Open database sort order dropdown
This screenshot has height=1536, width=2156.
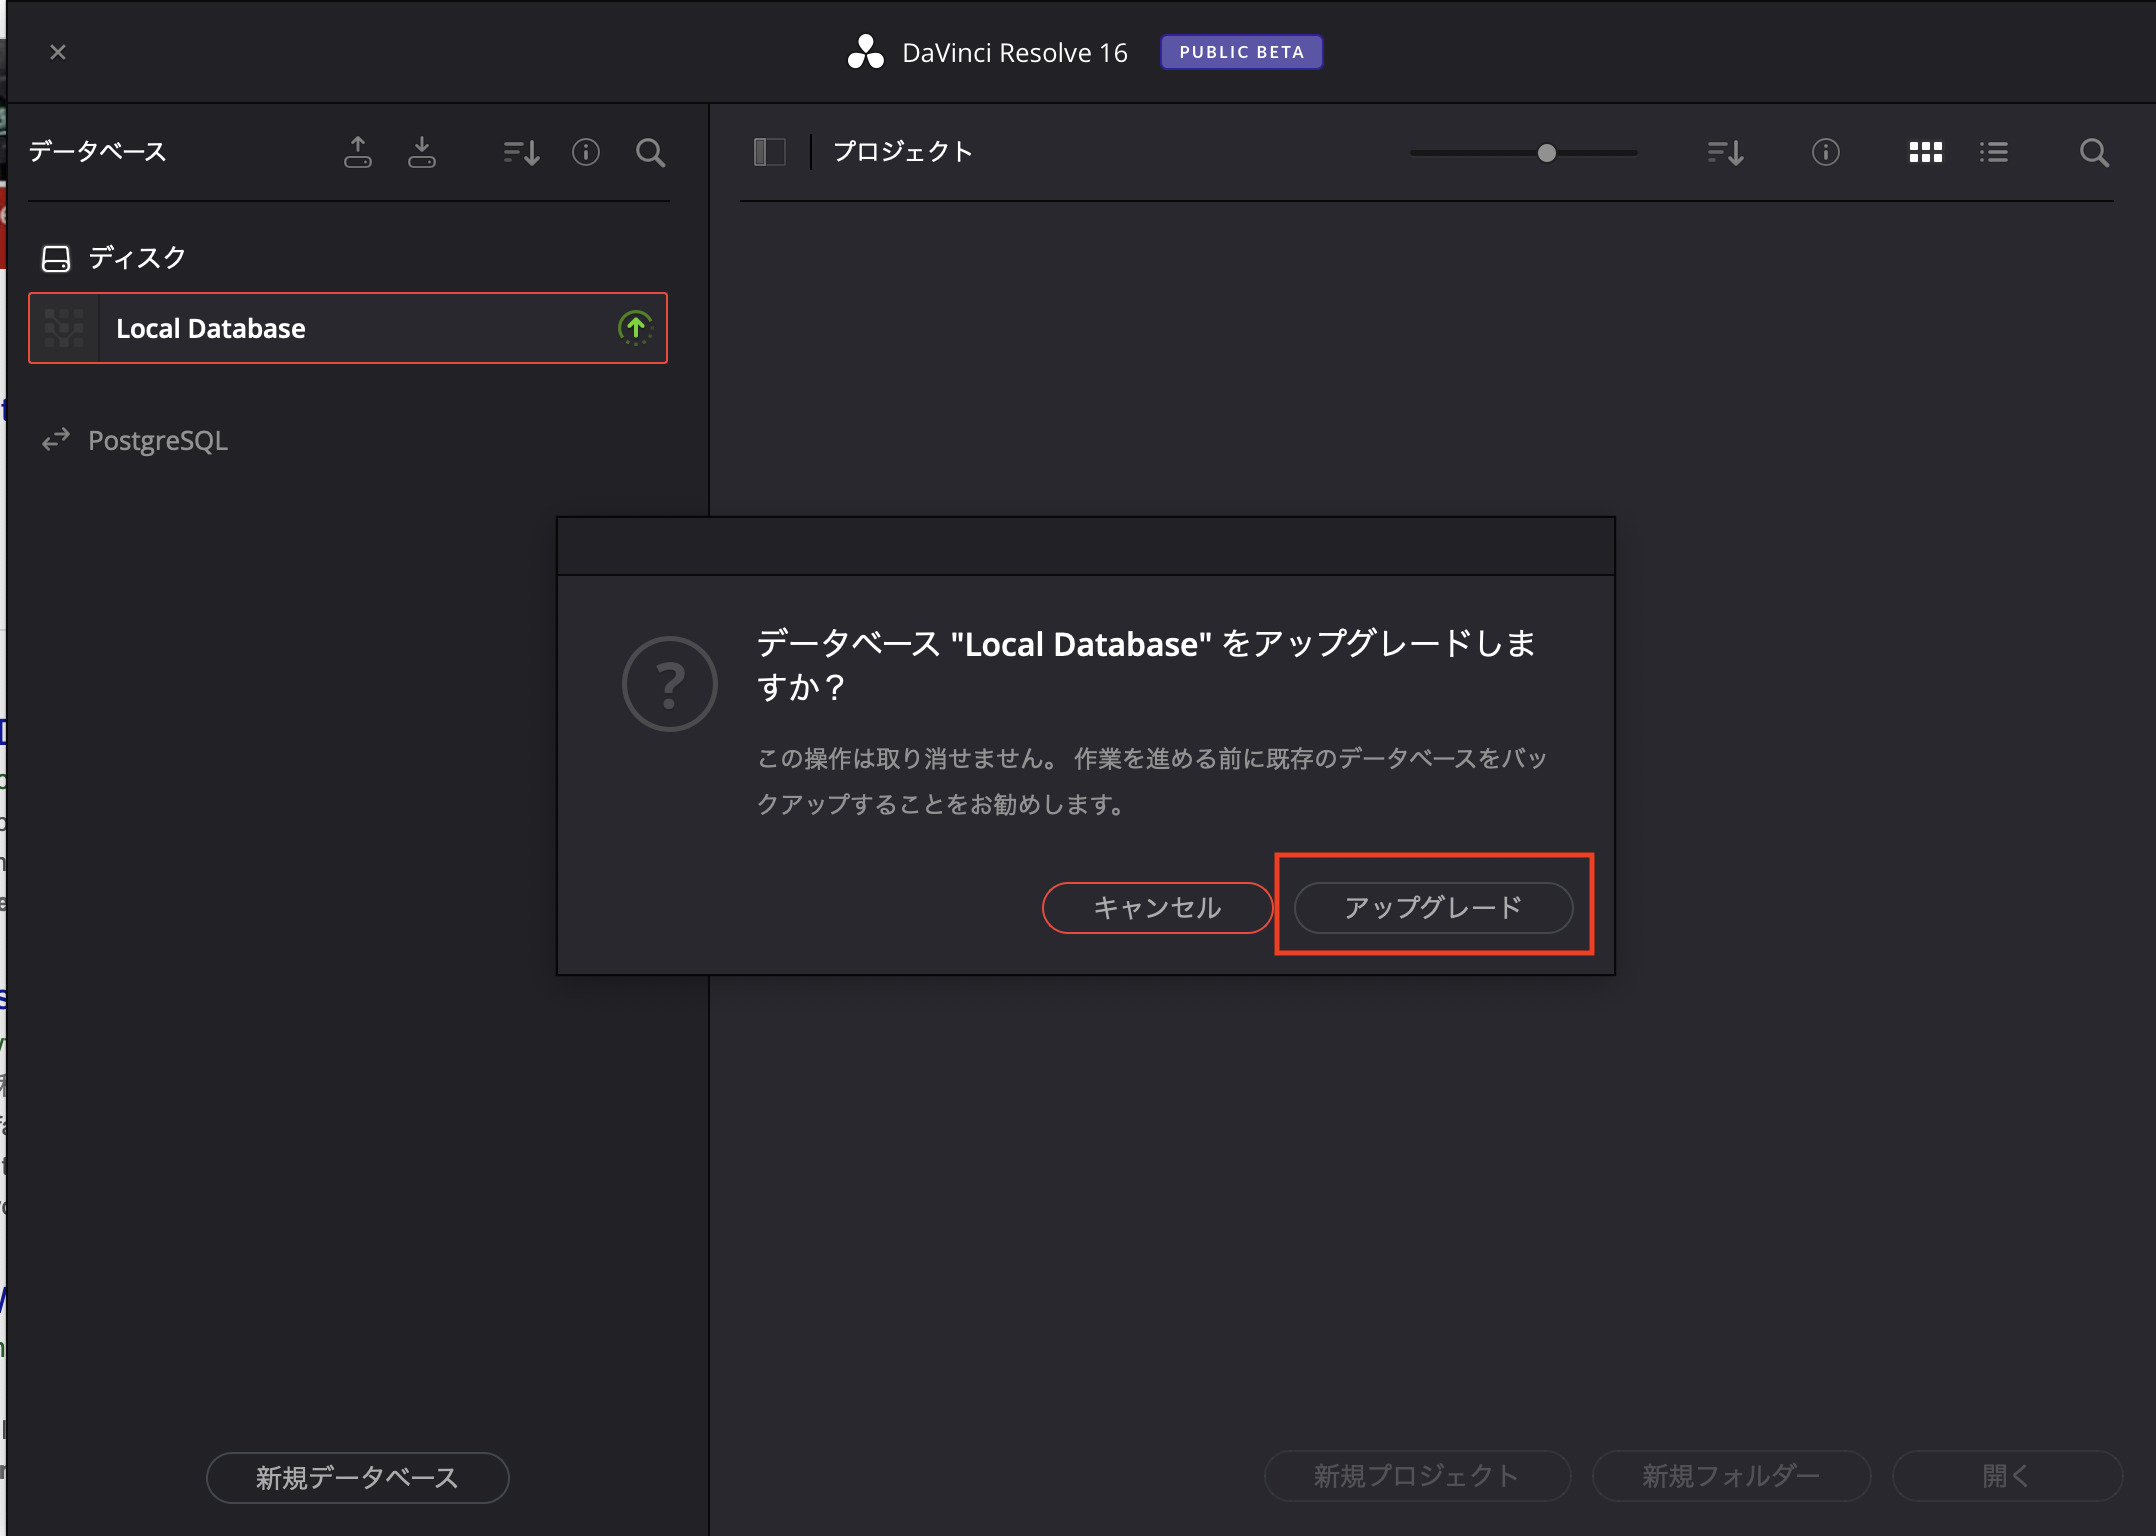pos(521,152)
